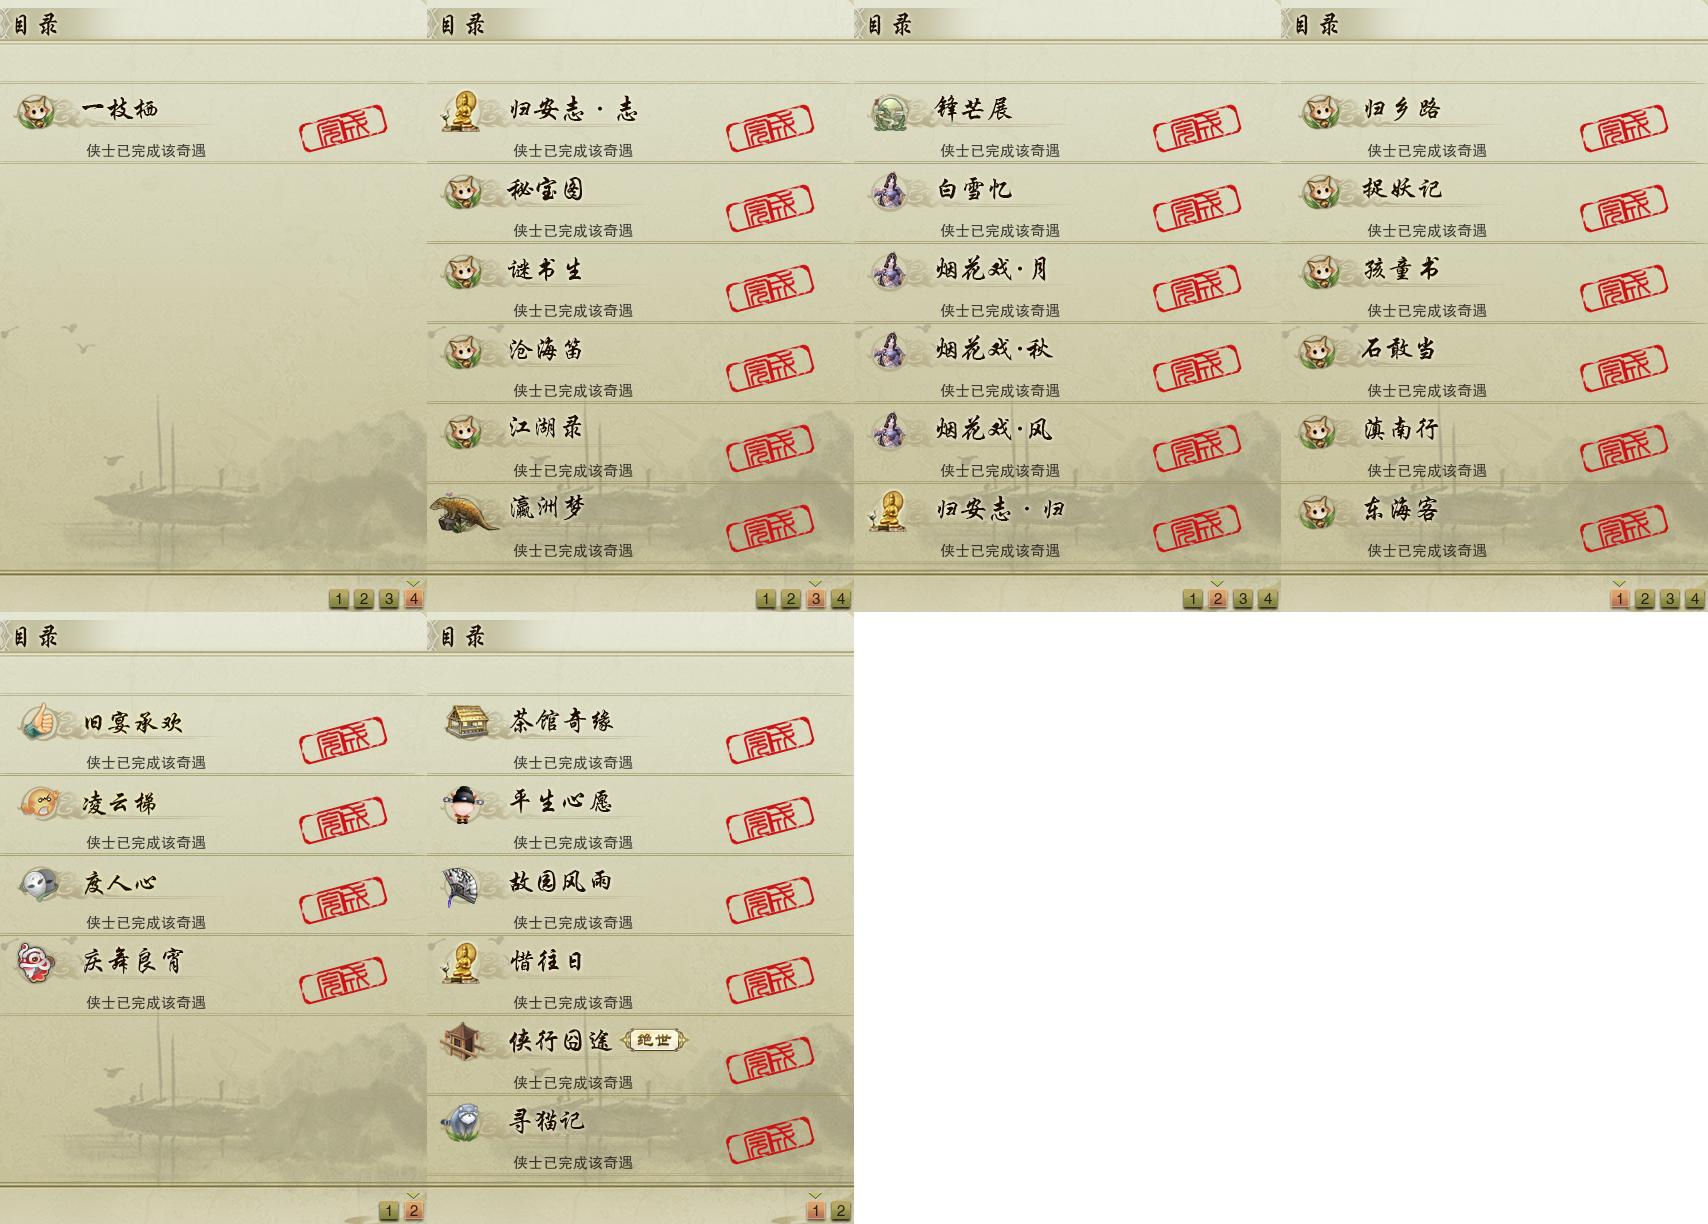Switch to page 4 in the 归安志·志 panel
1708x1224 pixels.
pos(841,599)
